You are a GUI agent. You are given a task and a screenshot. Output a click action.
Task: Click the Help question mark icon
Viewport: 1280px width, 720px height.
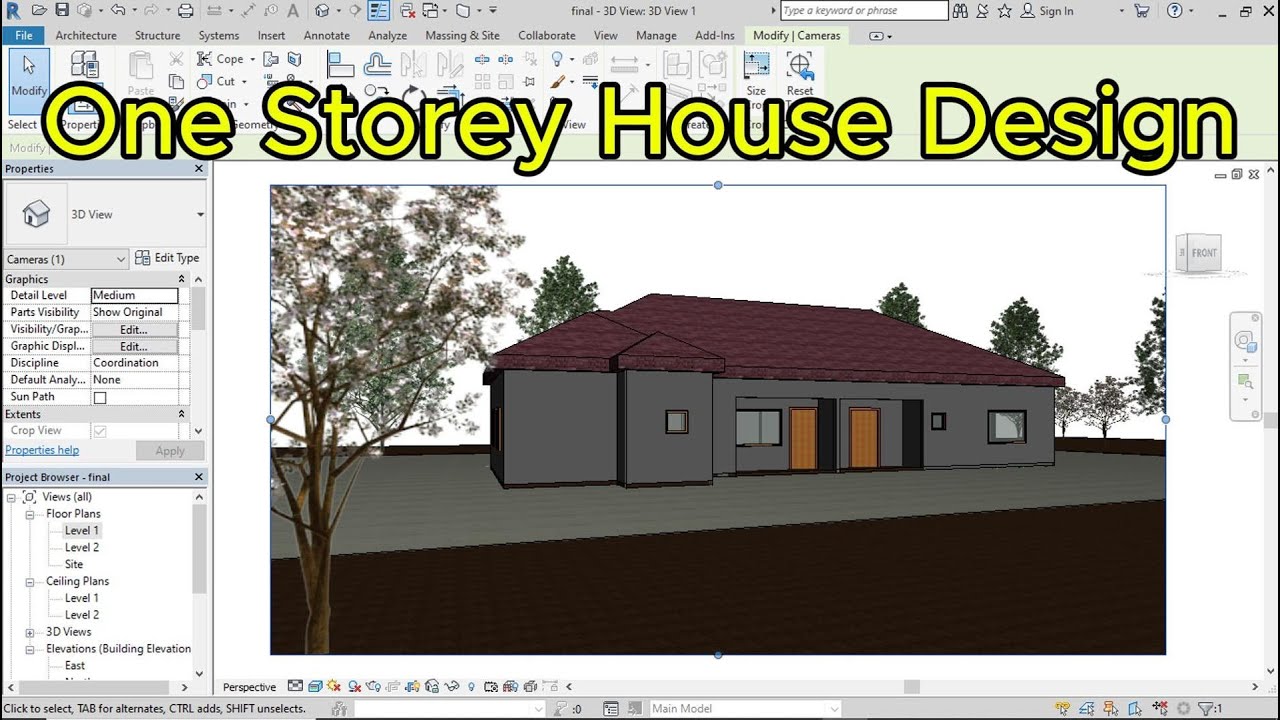[x=1174, y=10]
